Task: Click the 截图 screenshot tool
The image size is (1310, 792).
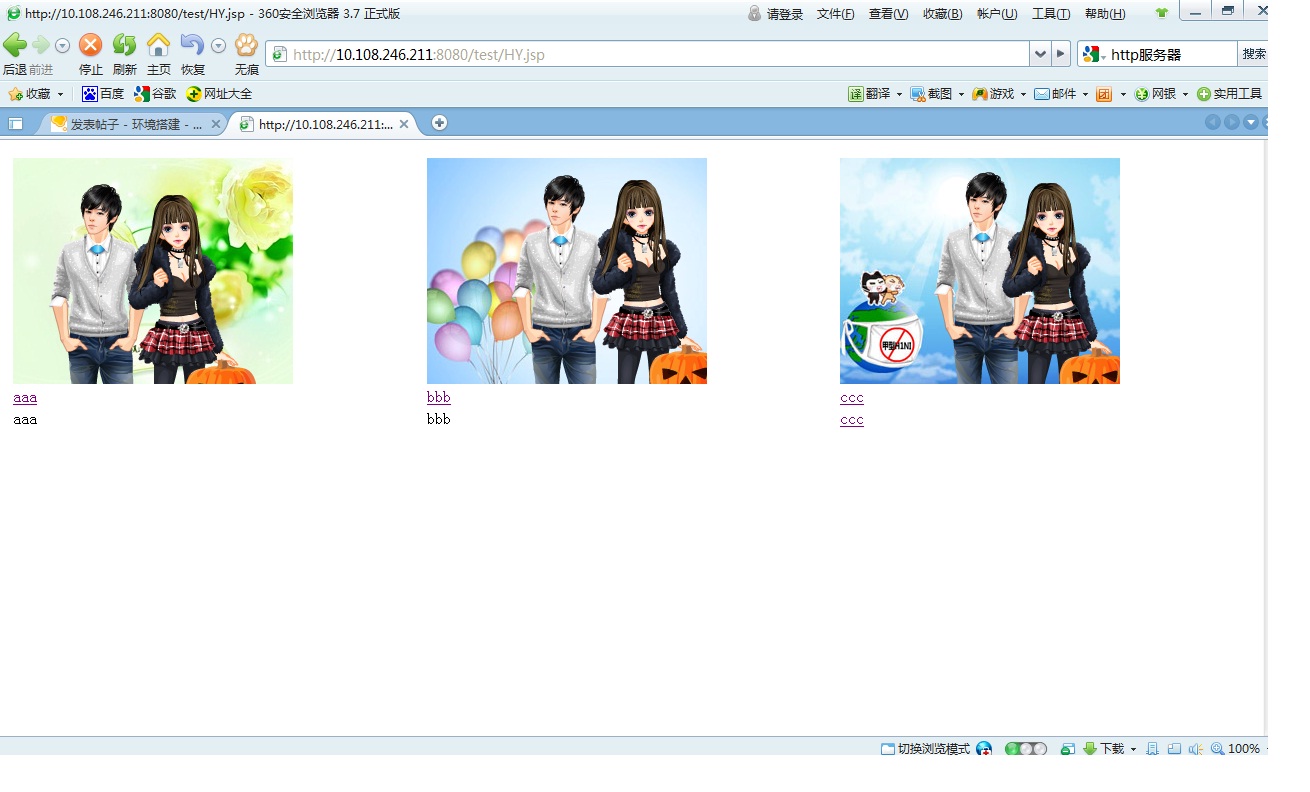Action: click(931, 94)
